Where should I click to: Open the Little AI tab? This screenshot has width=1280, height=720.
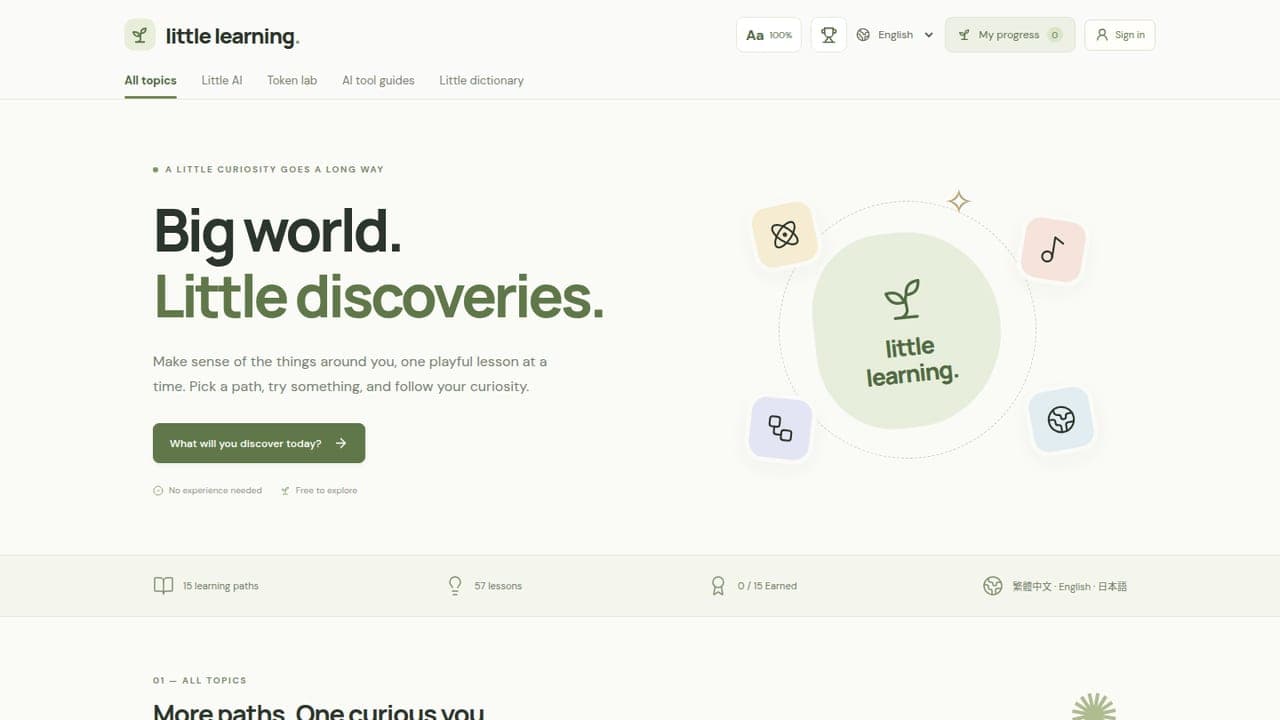pos(222,80)
